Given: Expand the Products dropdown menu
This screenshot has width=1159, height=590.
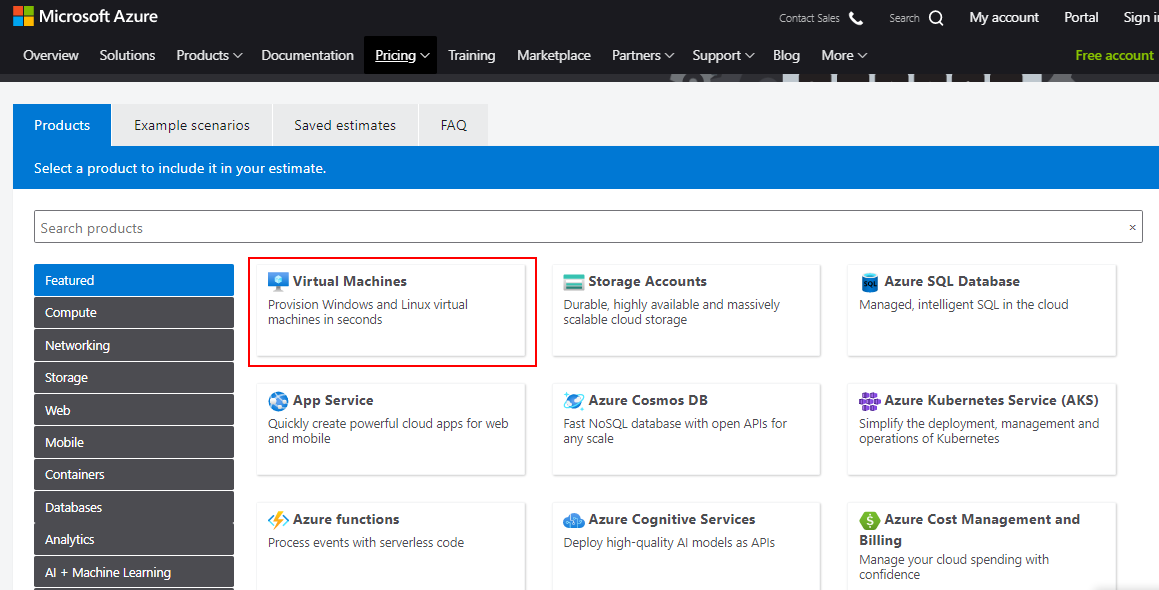Looking at the screenshot, I should click(209, 56).
